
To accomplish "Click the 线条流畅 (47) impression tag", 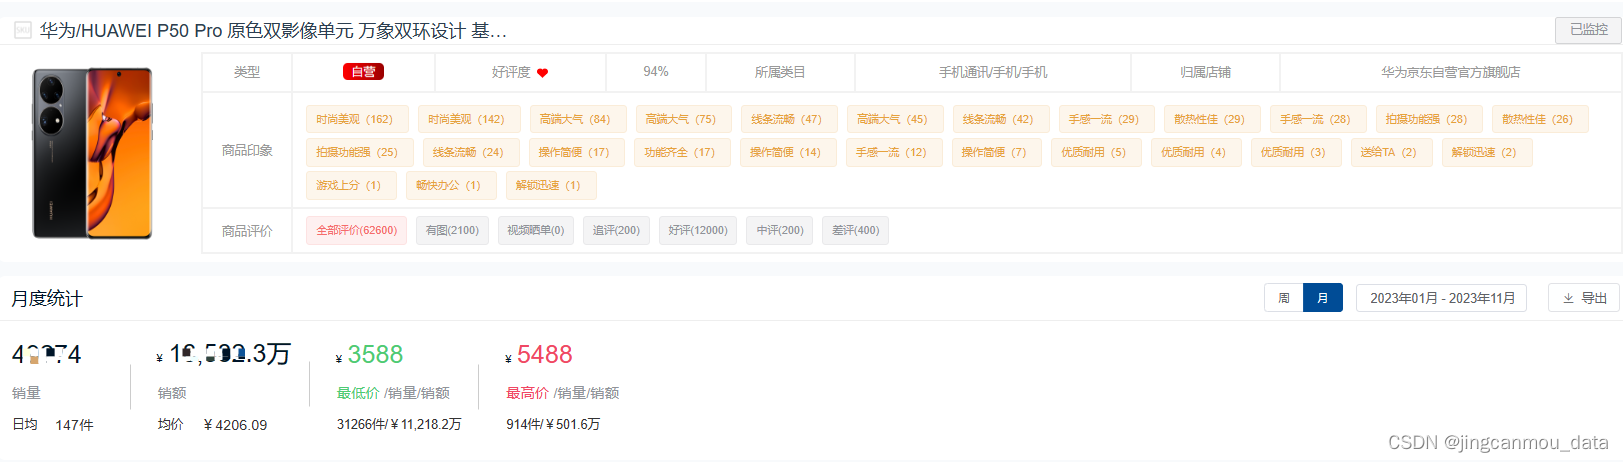I will tap(789, 119).
